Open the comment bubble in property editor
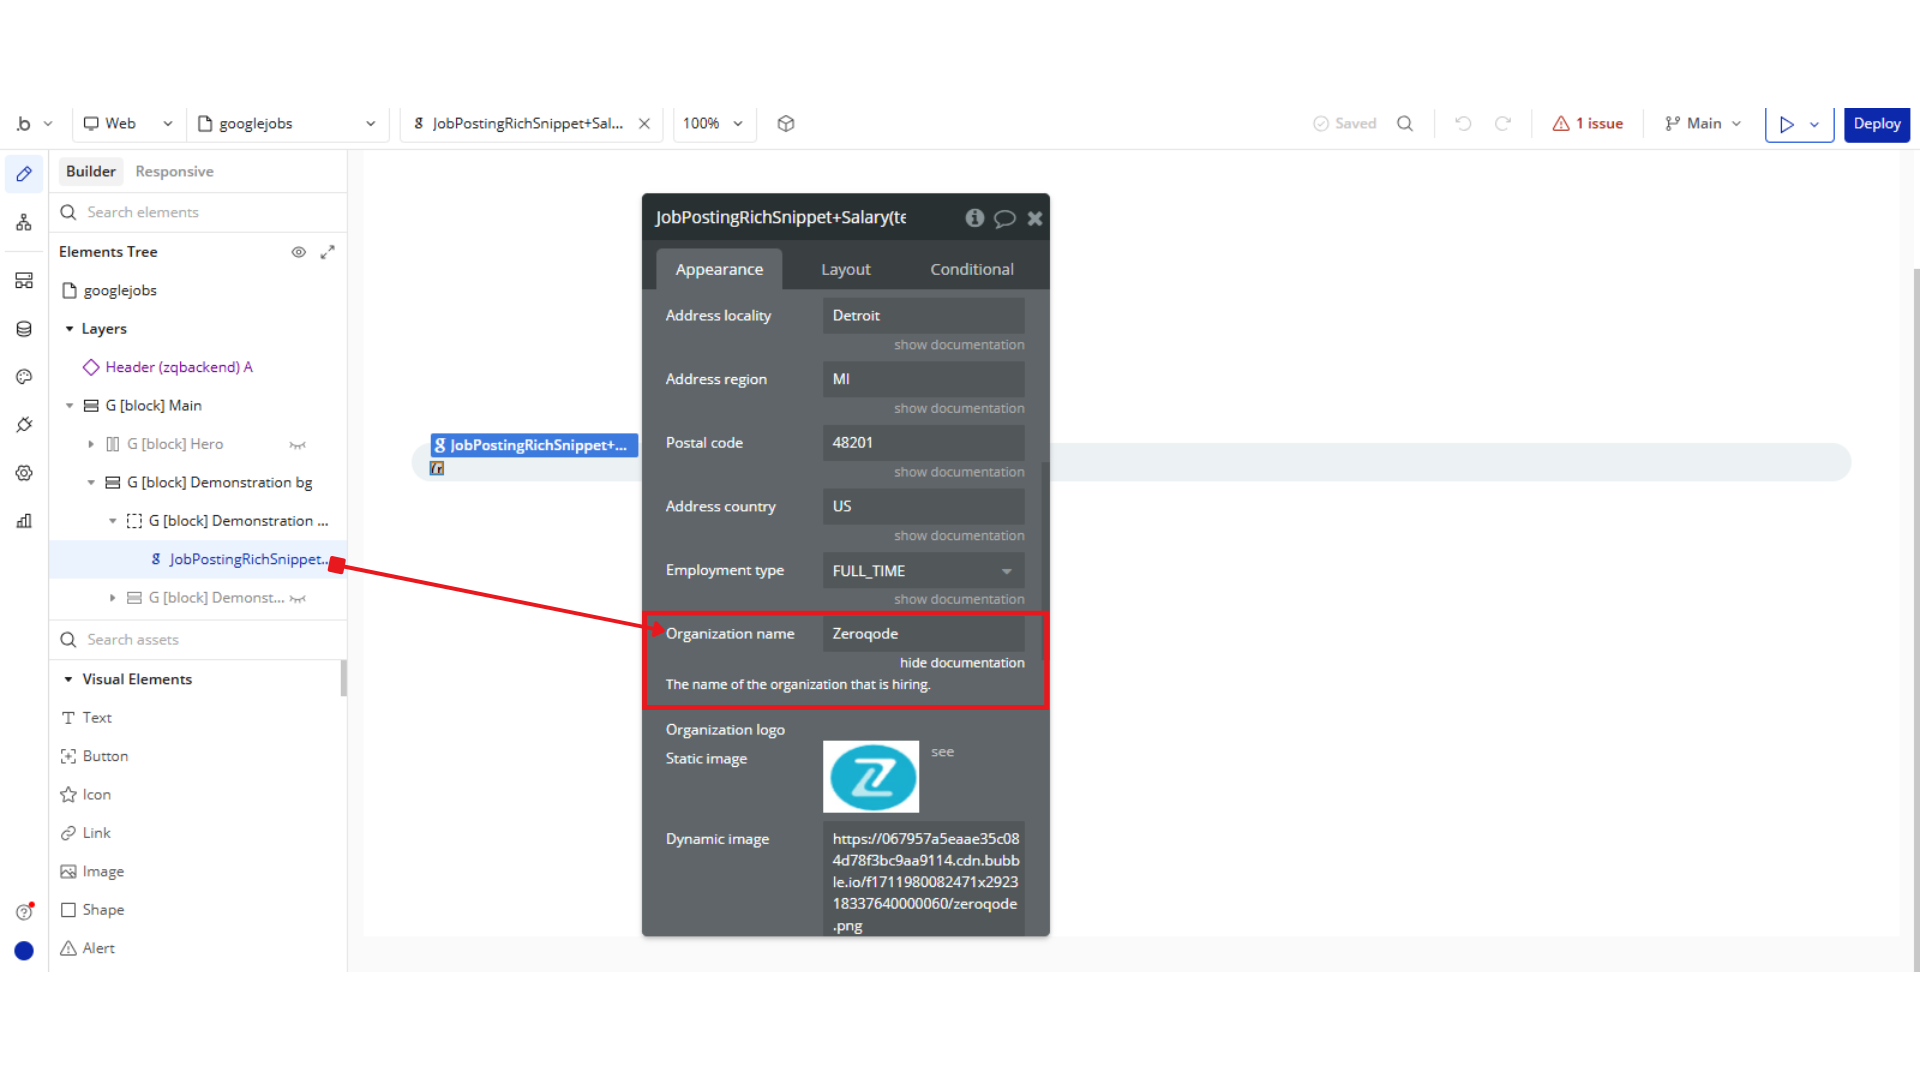This screenshot has width=1920, height=1080. point(1005,218)
